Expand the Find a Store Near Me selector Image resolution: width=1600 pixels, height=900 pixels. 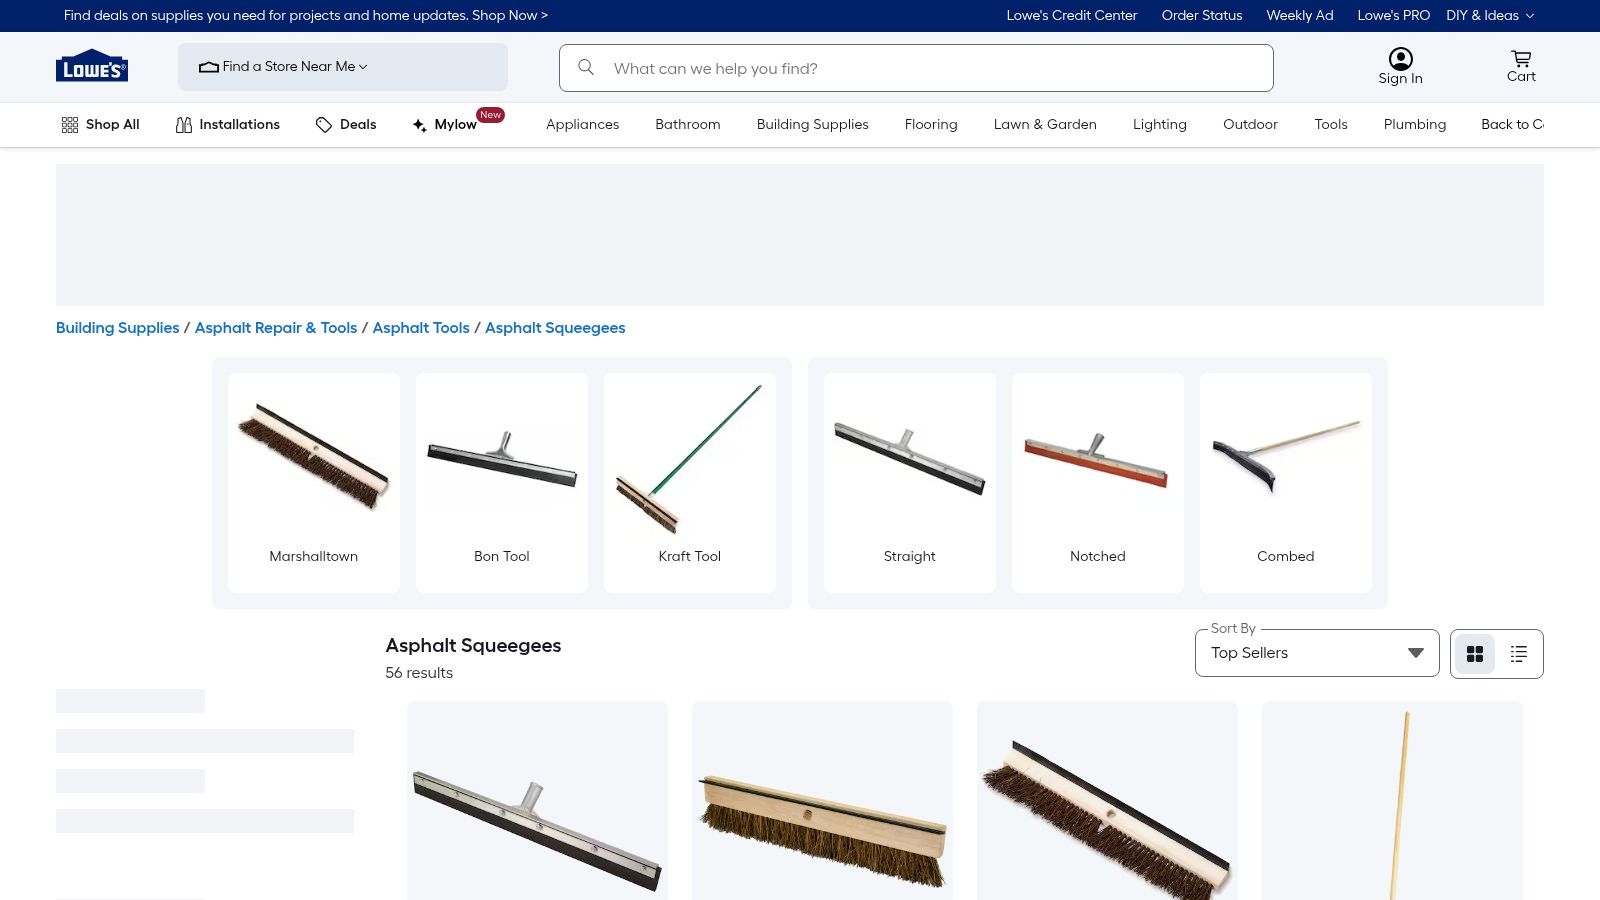coord(289,66)
